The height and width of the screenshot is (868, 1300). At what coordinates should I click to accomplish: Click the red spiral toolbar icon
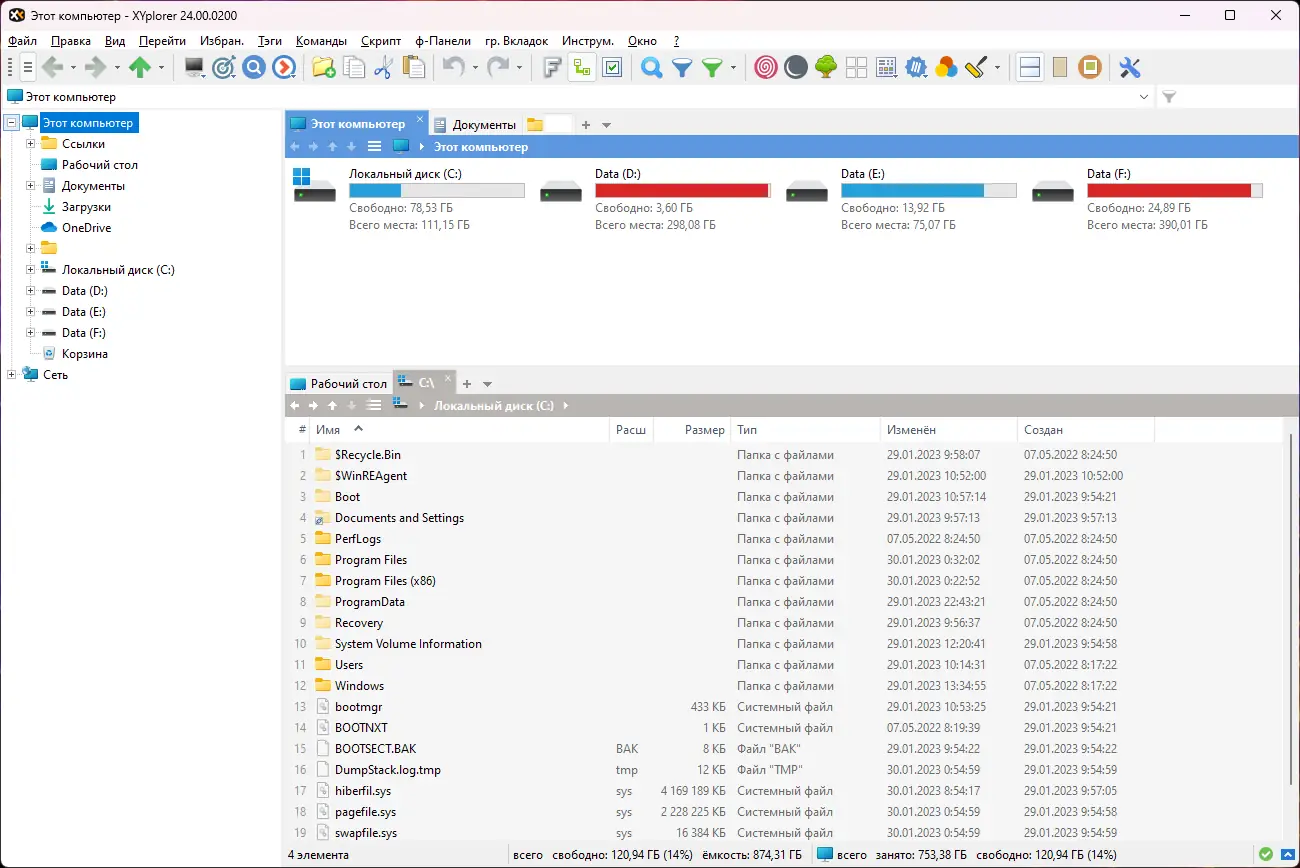[x=766, y=68]
